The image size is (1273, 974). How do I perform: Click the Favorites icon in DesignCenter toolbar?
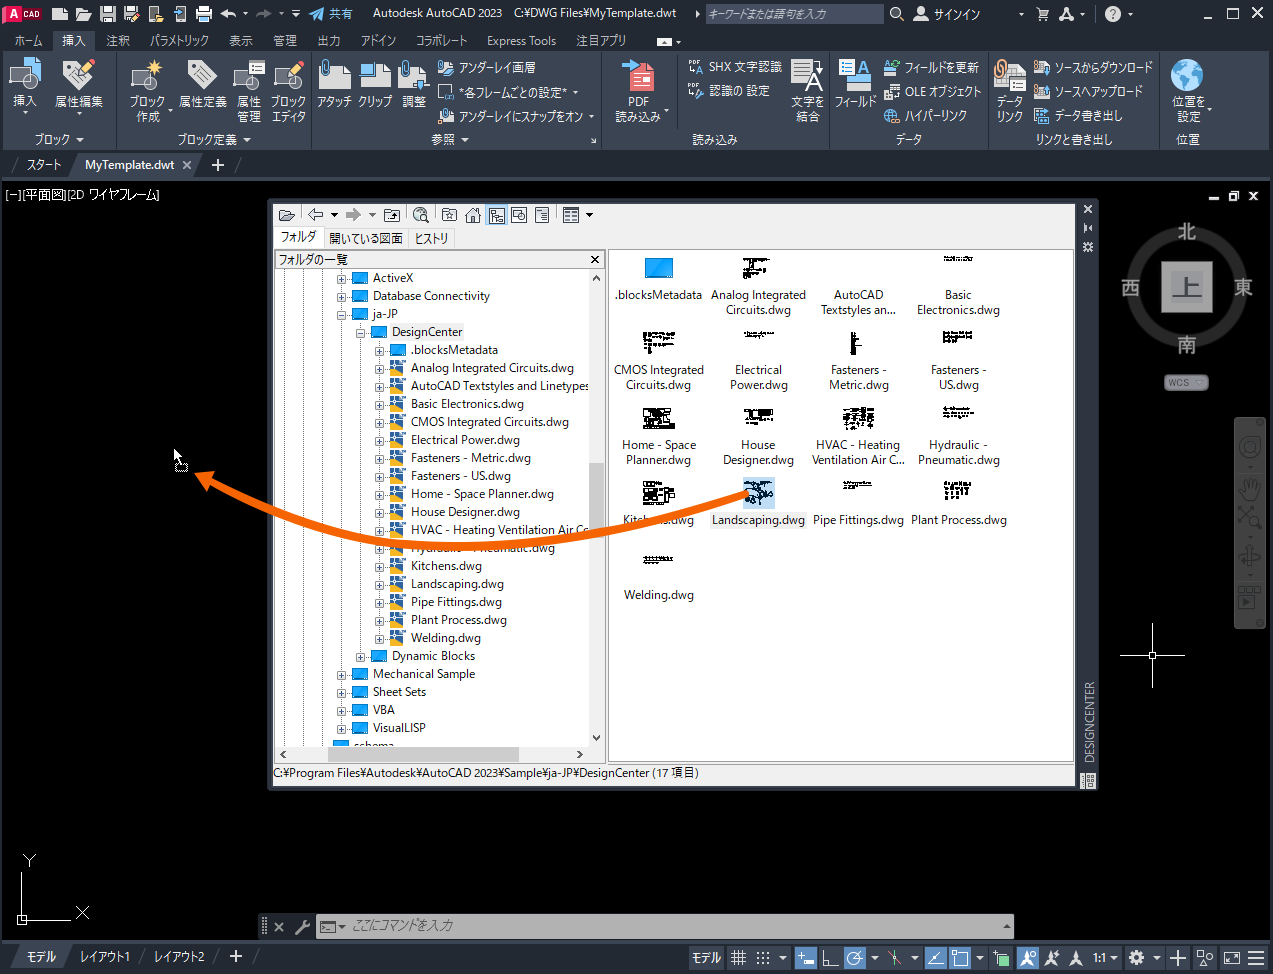[x=449, y=215]
